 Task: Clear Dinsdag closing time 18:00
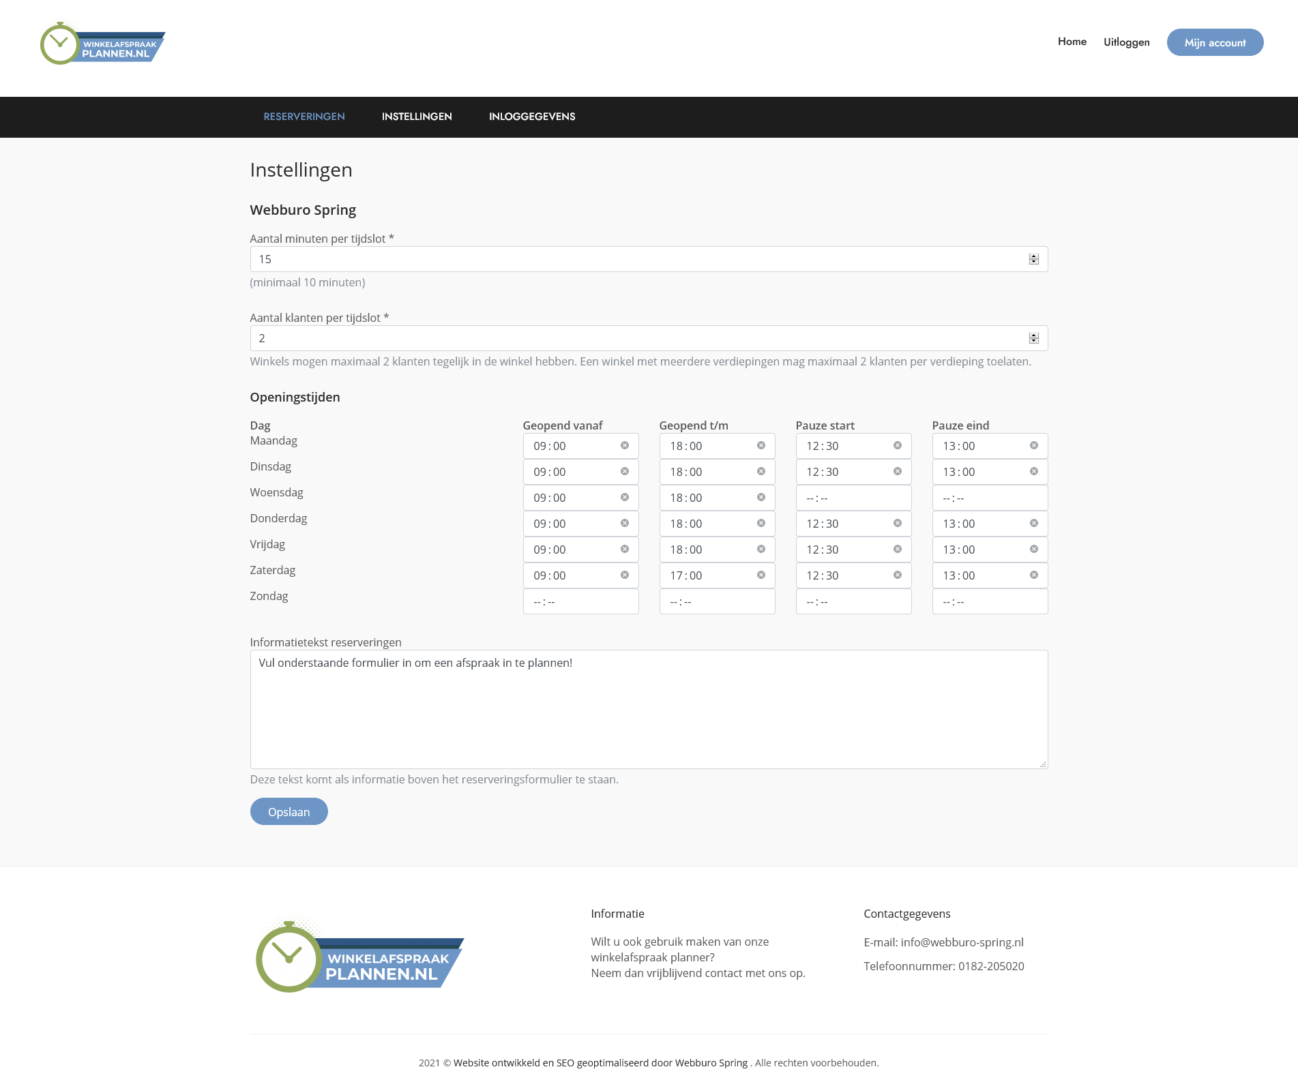761,472
